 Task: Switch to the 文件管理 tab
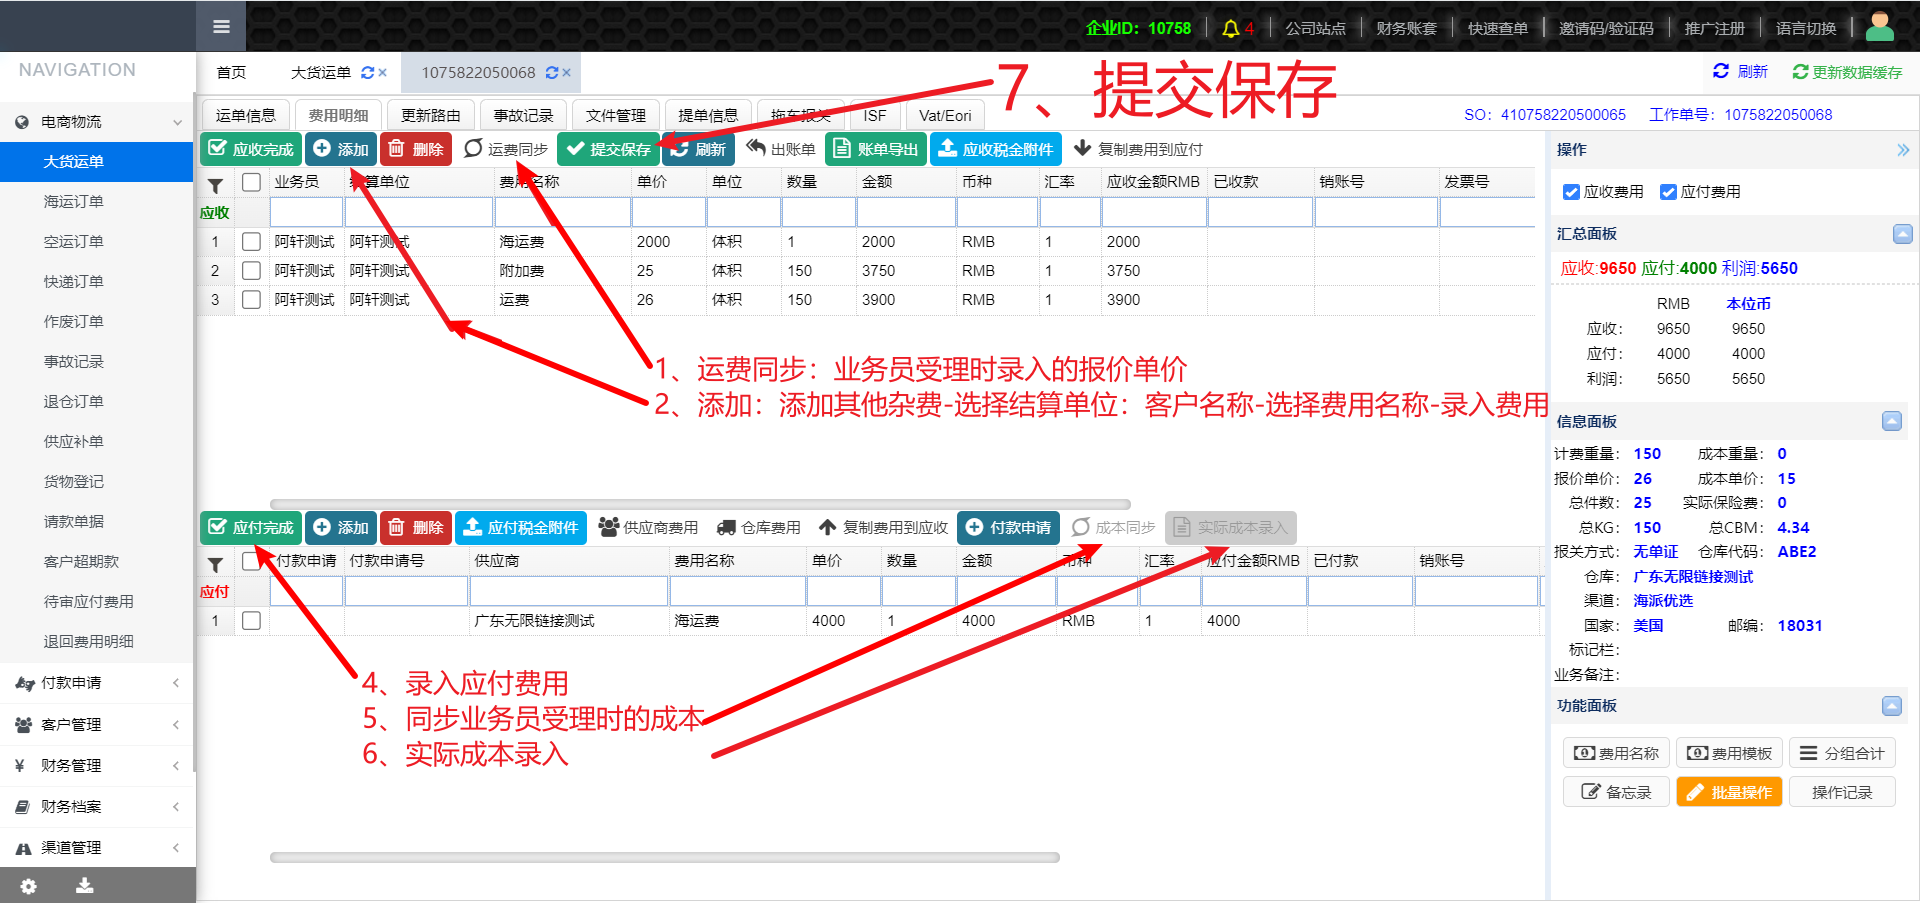(616, 115)
